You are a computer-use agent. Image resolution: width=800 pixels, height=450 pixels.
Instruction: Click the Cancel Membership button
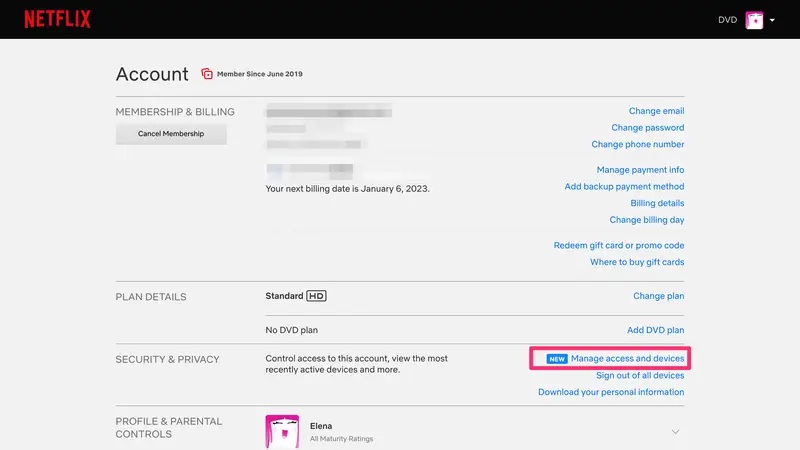pos(171,134)
